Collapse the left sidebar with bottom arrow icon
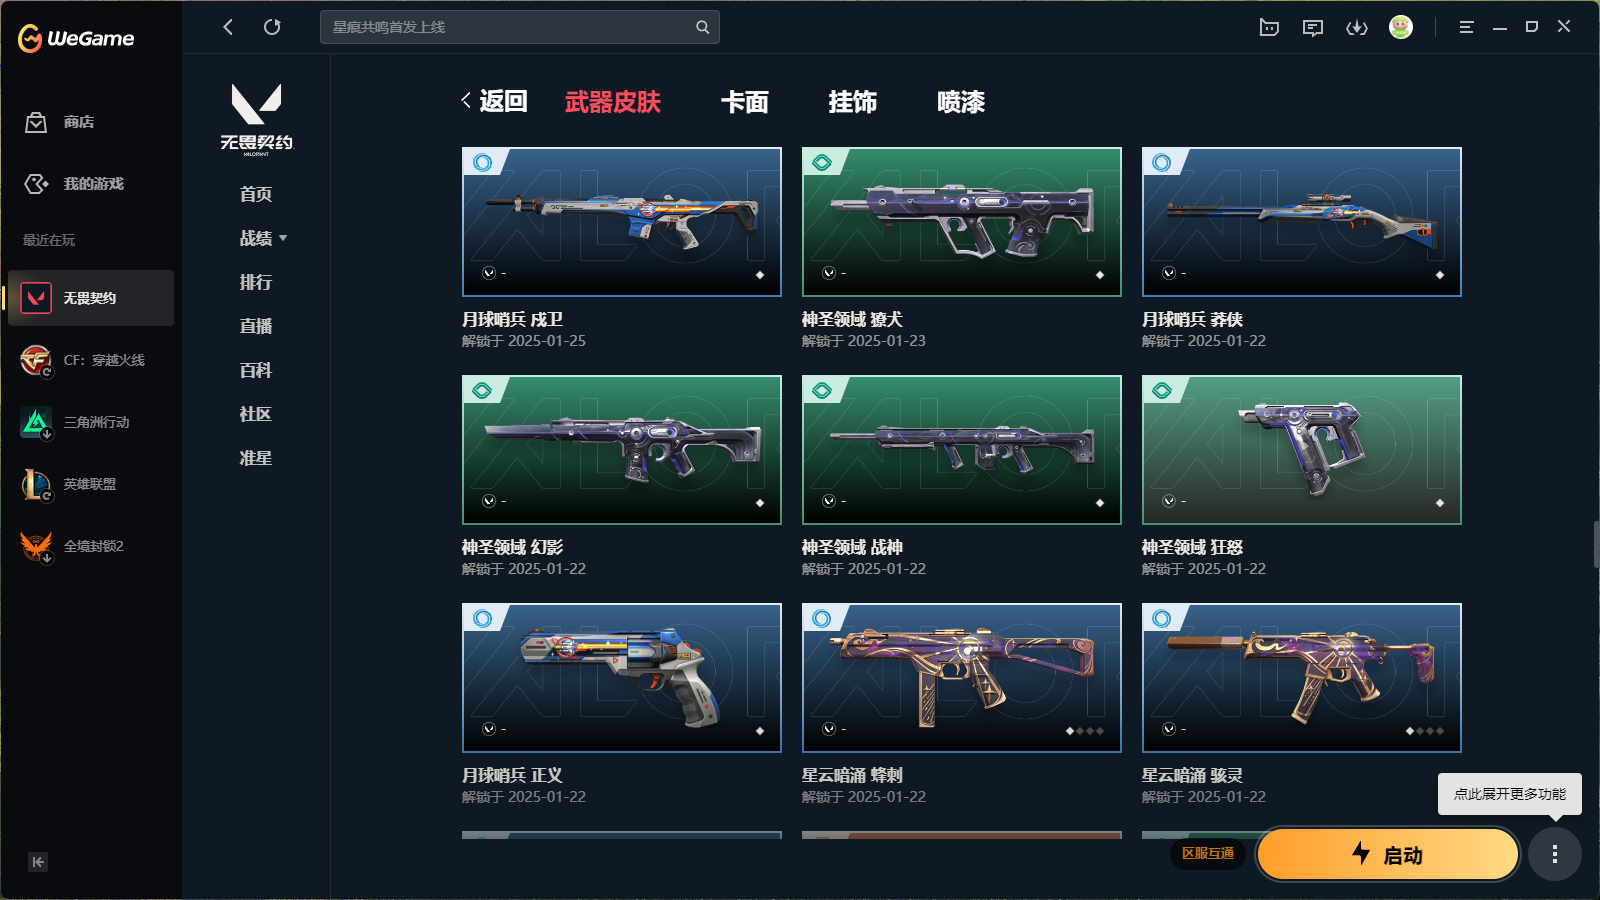The width and height of the screenshot is (1600, 900). (38, 862)
